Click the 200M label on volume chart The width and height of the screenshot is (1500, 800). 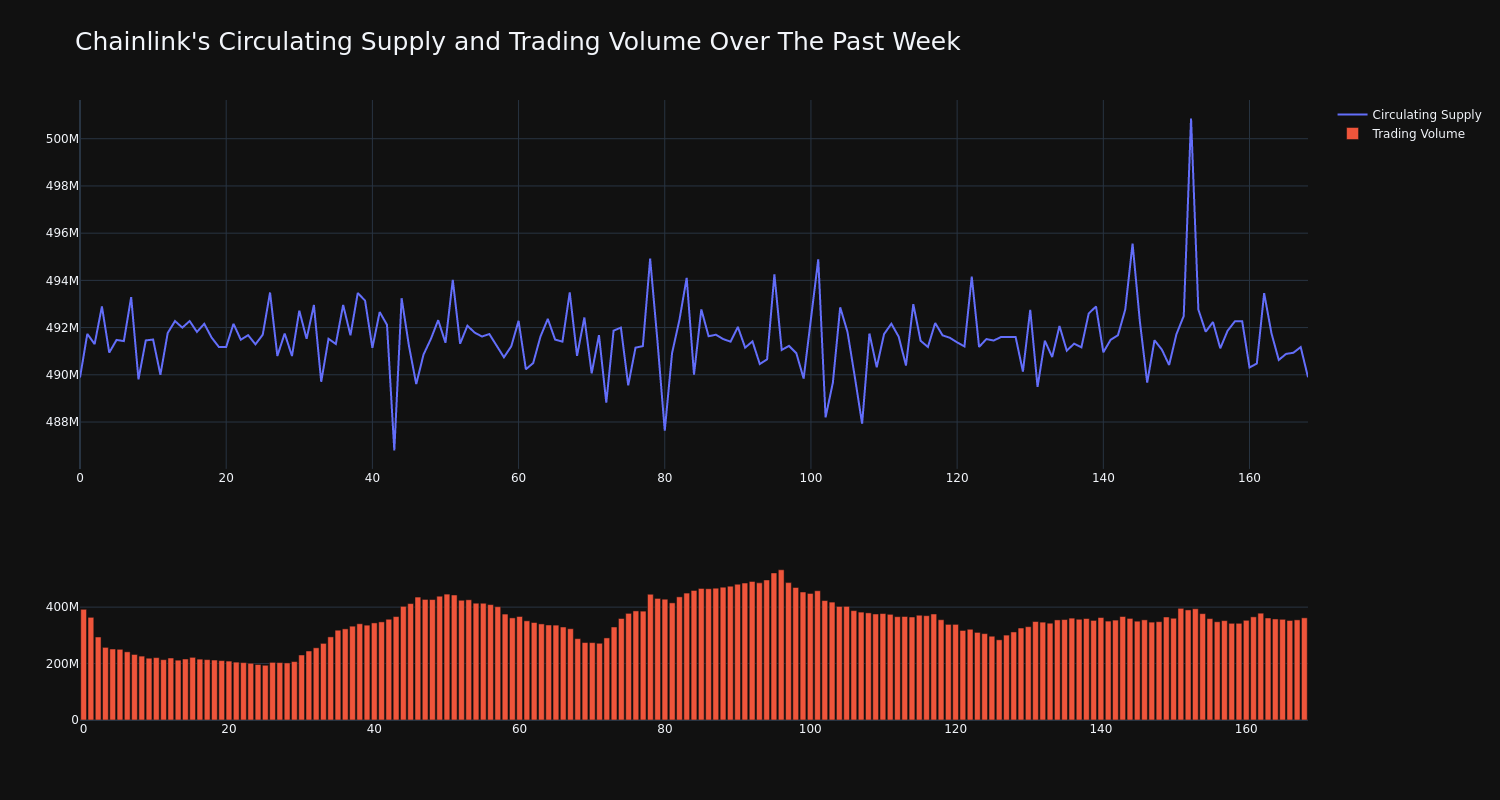62,664
